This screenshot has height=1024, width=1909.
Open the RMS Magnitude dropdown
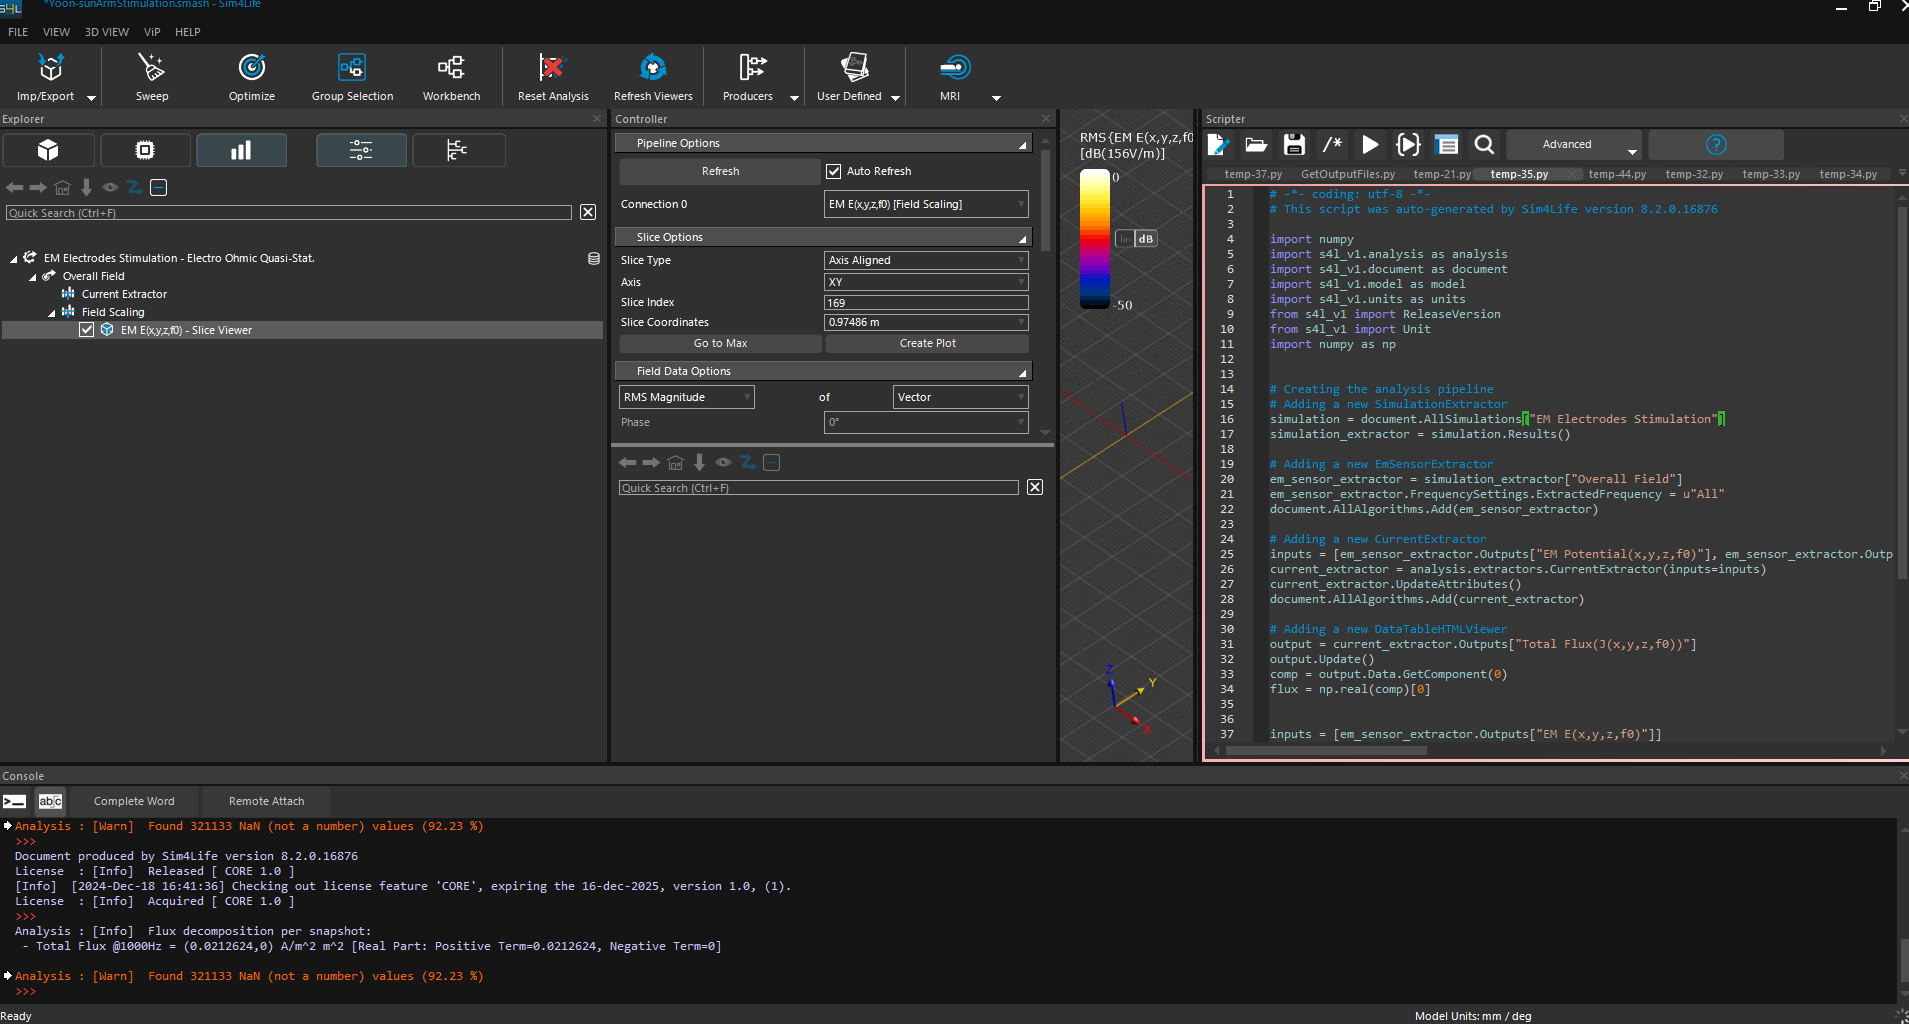pos(687,397)
